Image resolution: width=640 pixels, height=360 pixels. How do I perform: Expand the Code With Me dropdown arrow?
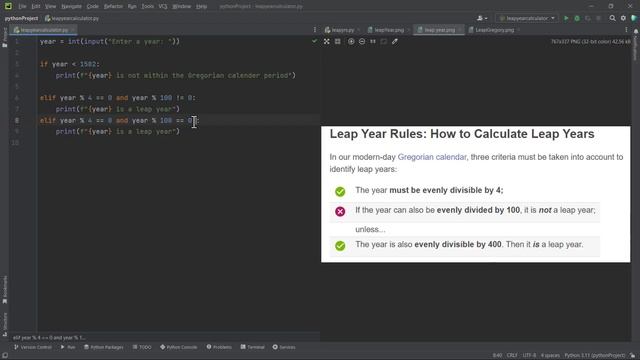pyautogui.click(x=486, y=18)
